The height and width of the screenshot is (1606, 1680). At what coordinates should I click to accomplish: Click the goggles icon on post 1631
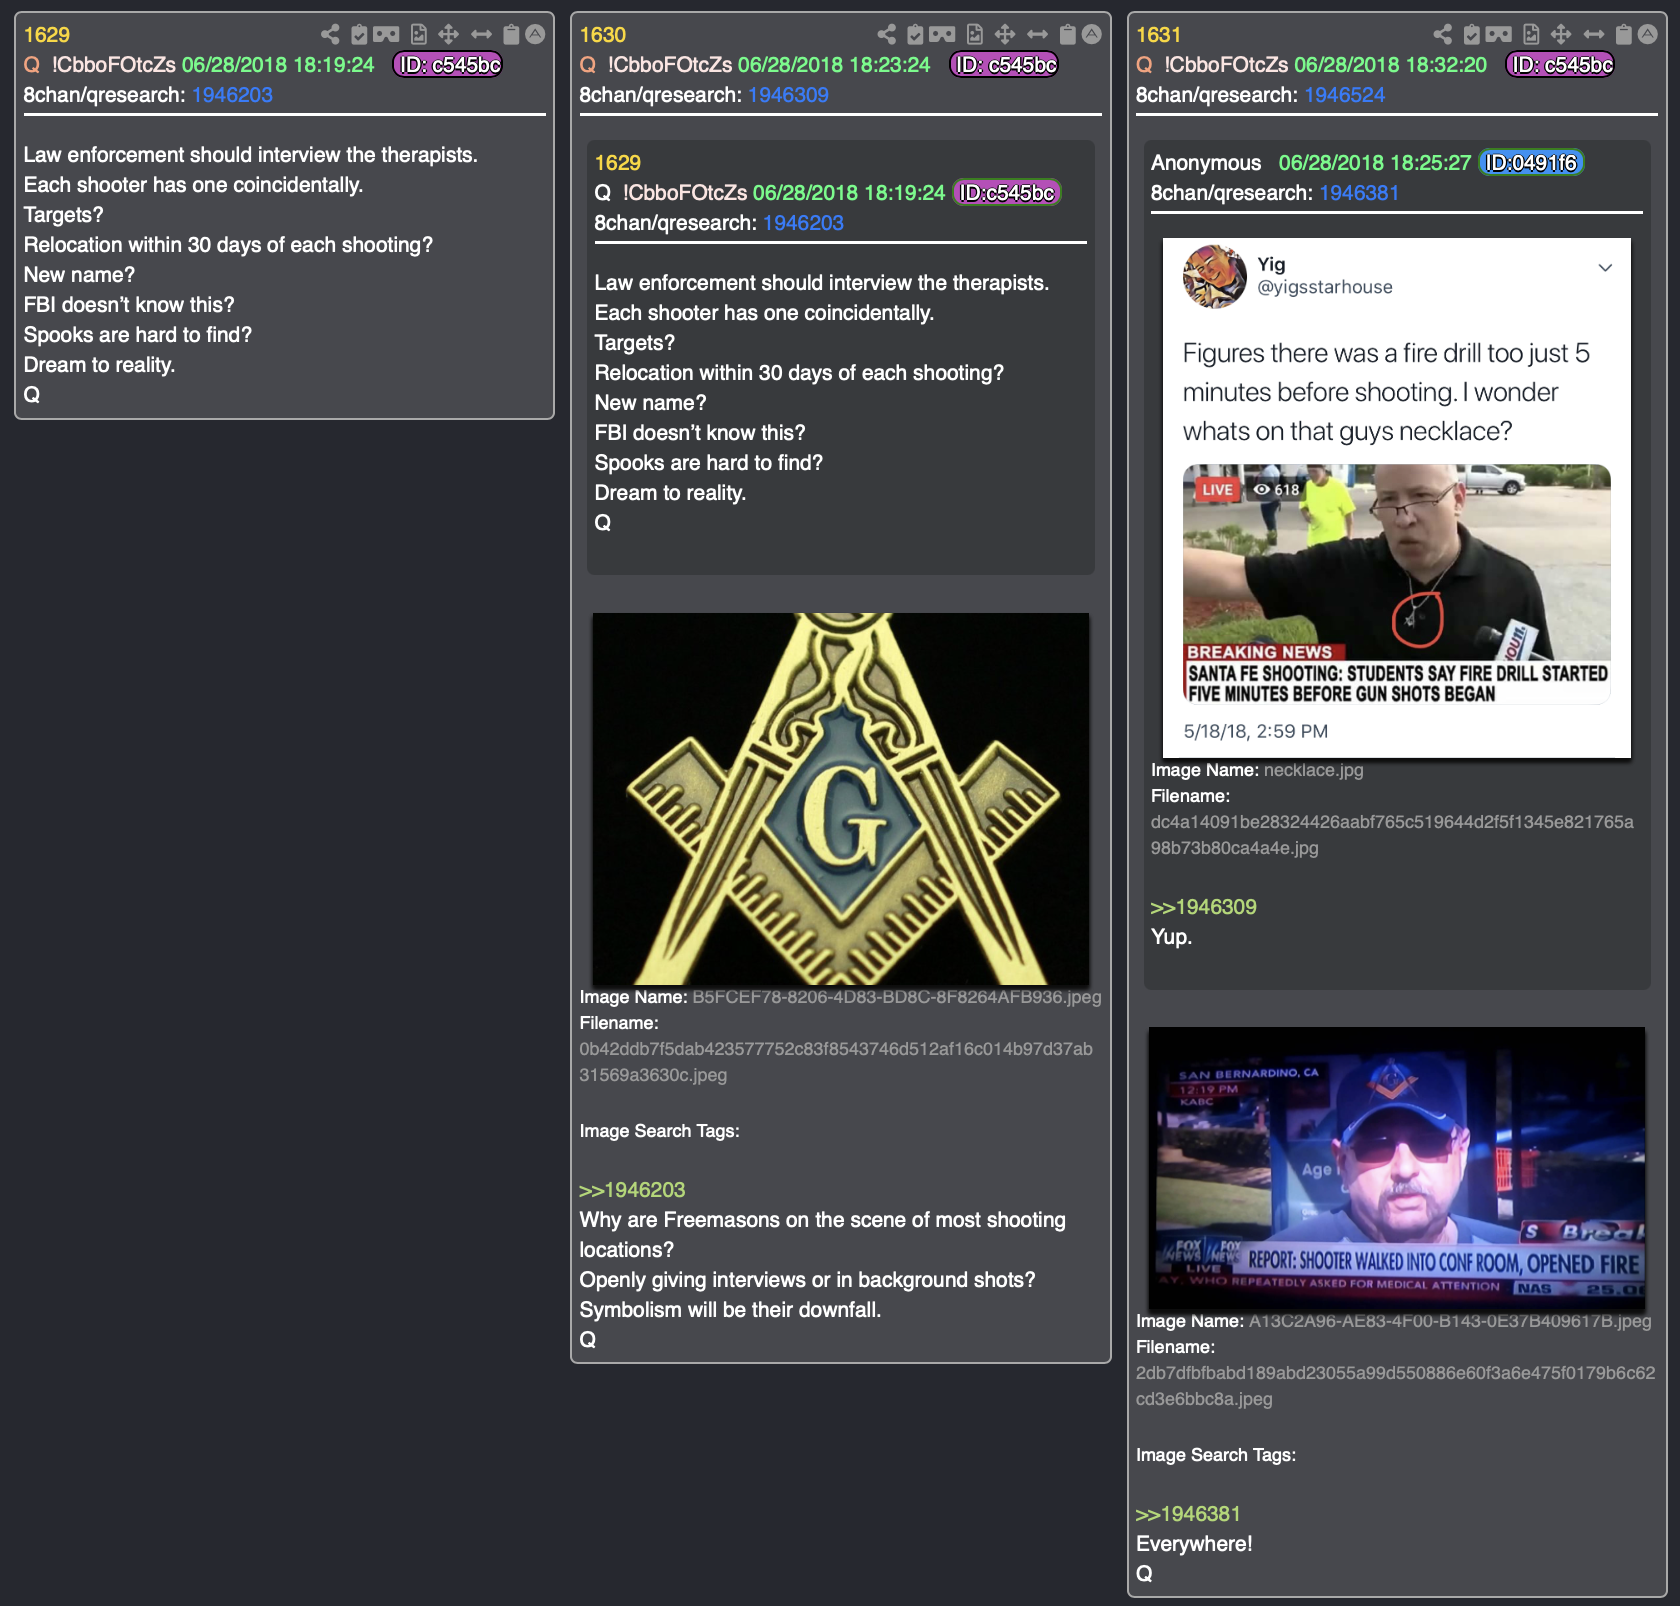pos(1498,35)
